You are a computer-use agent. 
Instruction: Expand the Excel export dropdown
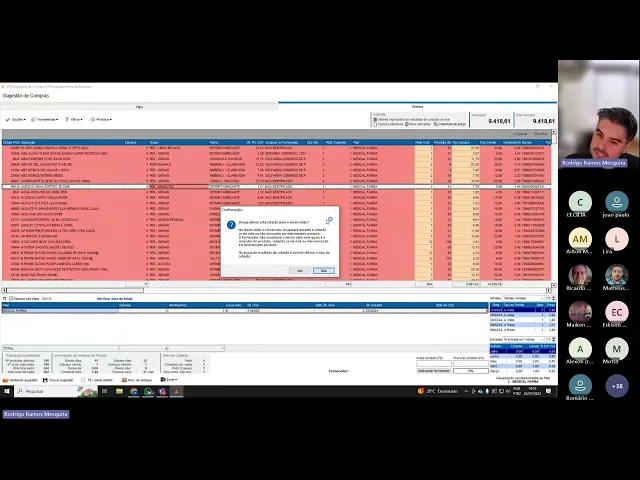tap(168, 380)
